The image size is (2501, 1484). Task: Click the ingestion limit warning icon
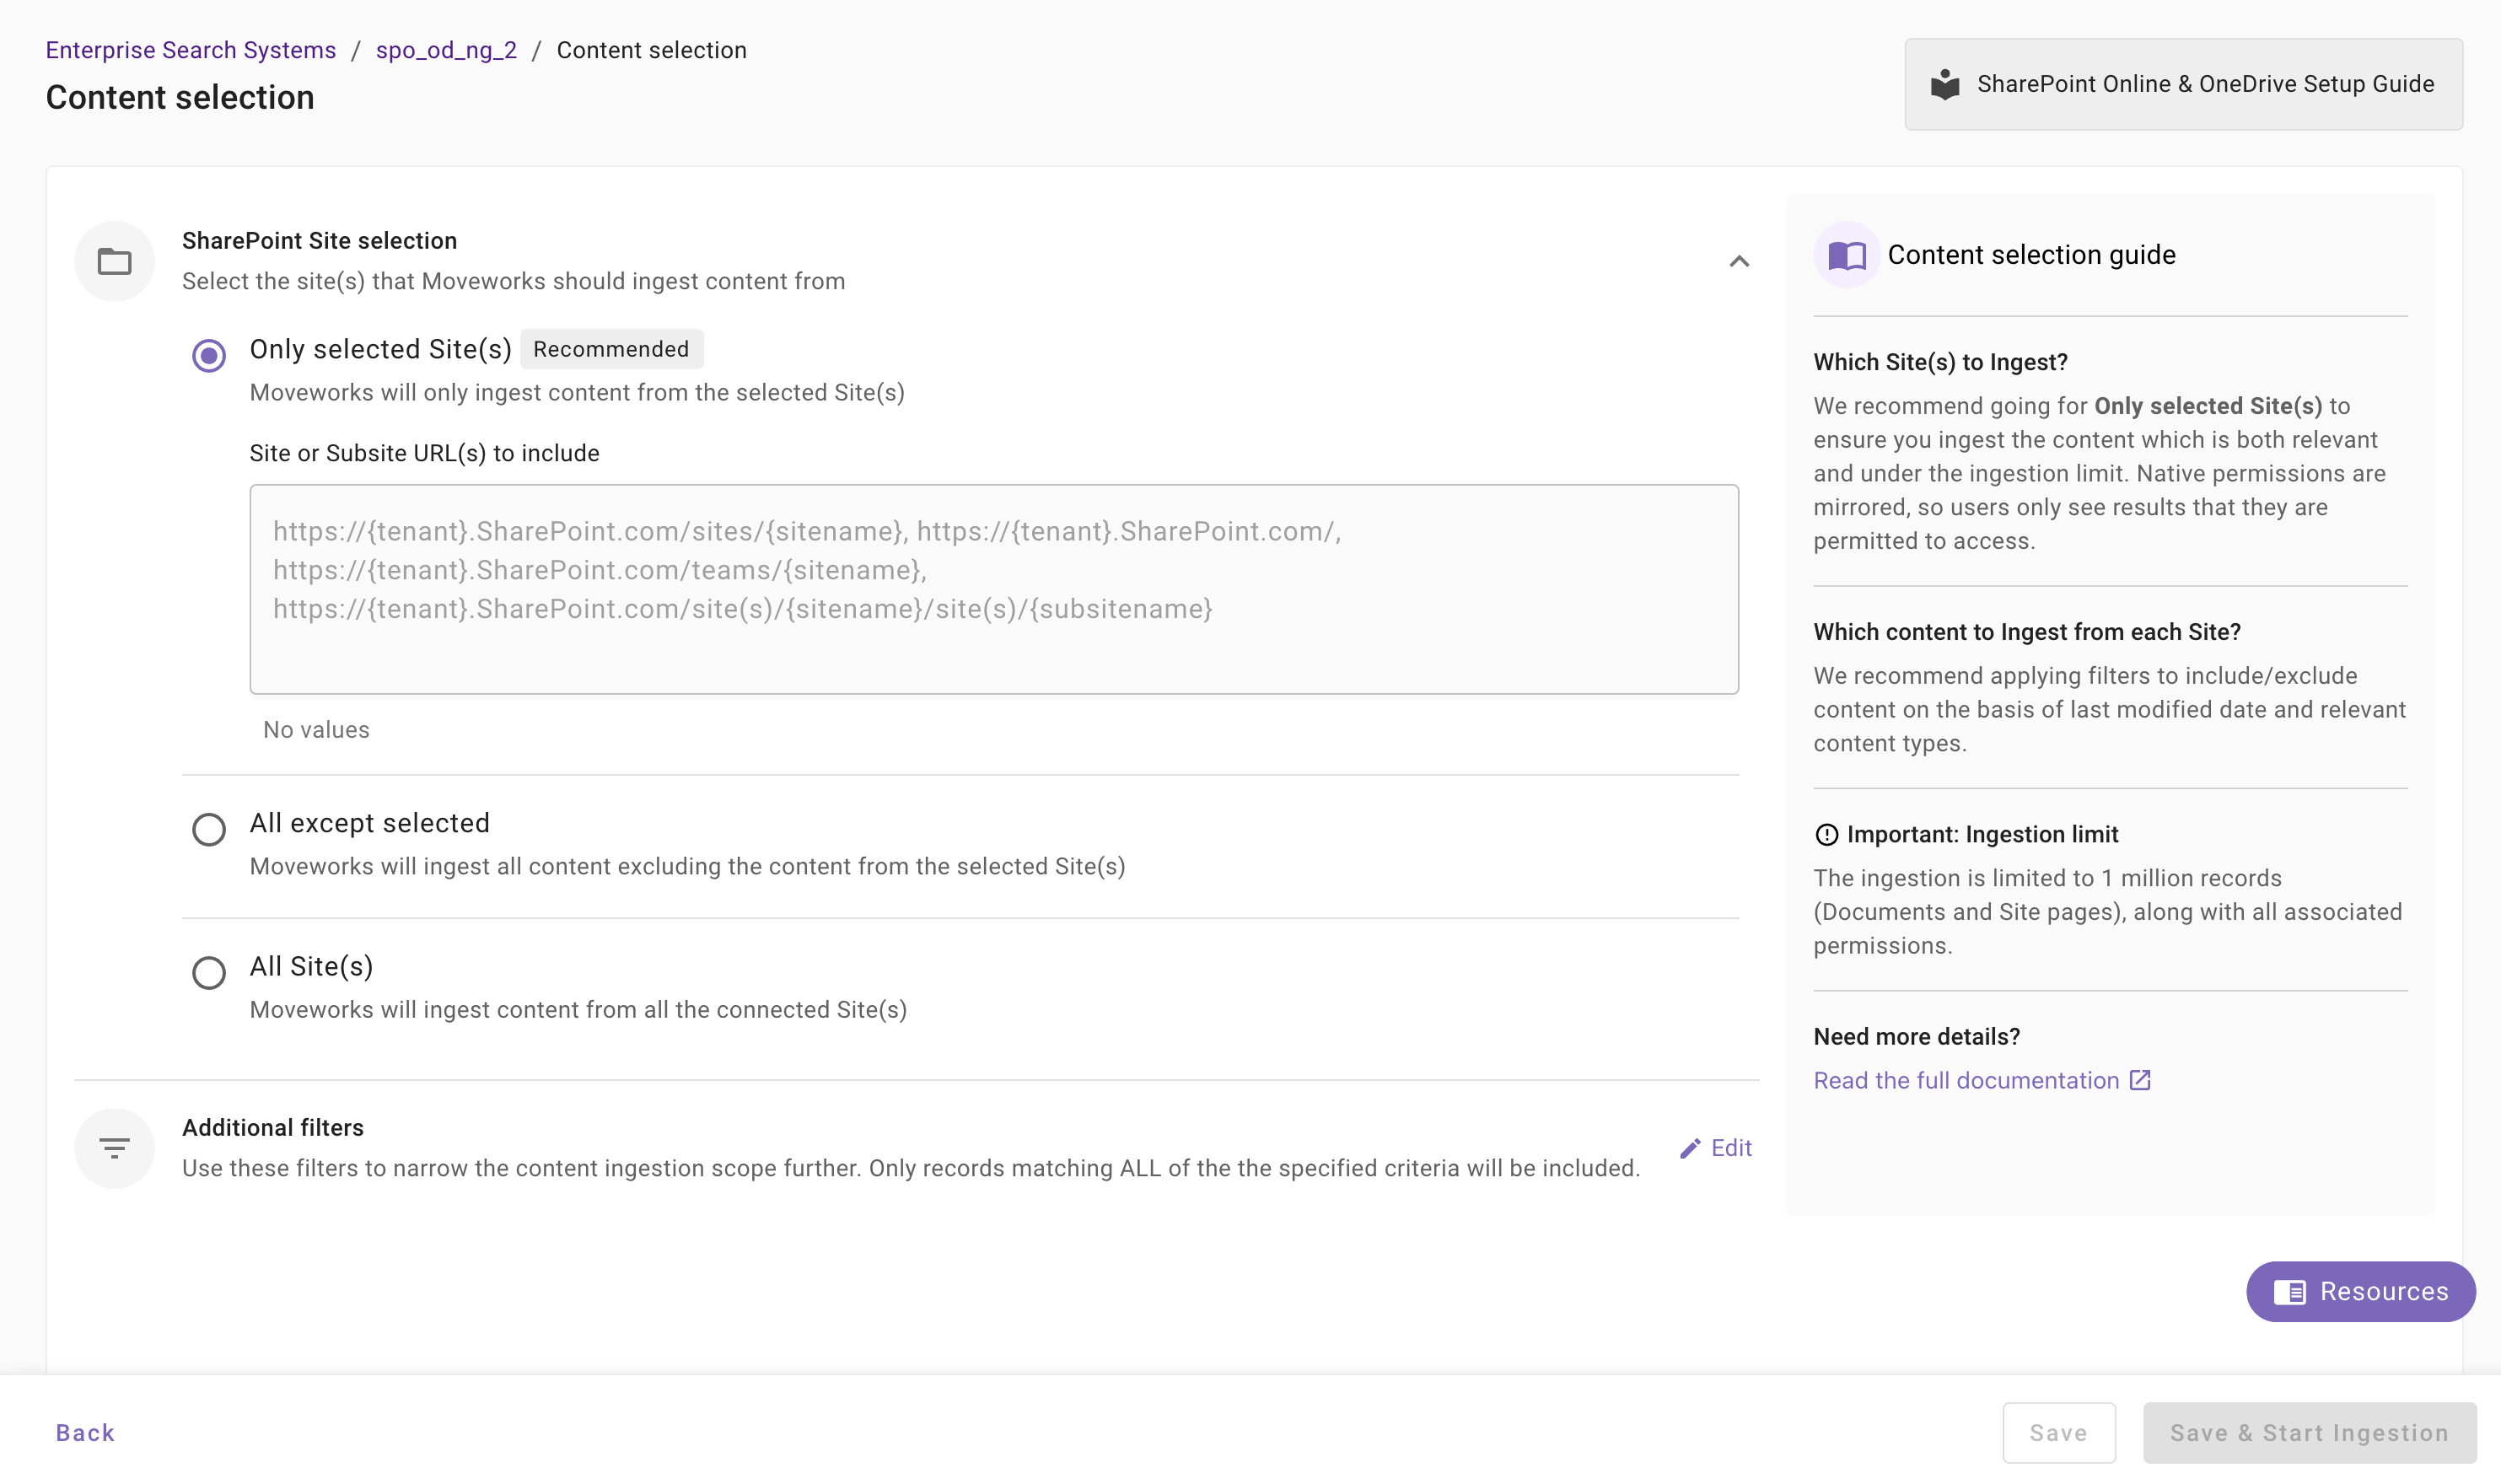pyautogui.click(x=1826, y=834)
